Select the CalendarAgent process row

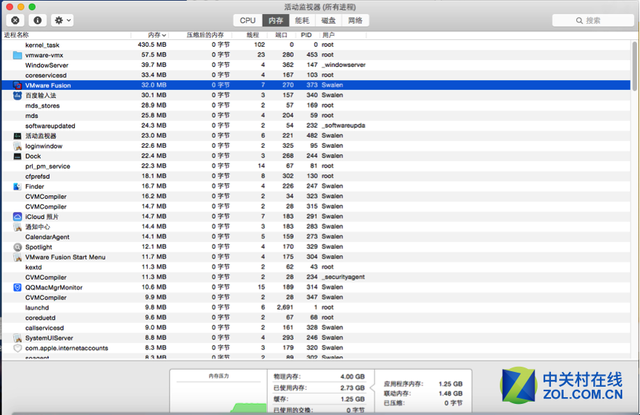tap(316, 237)
